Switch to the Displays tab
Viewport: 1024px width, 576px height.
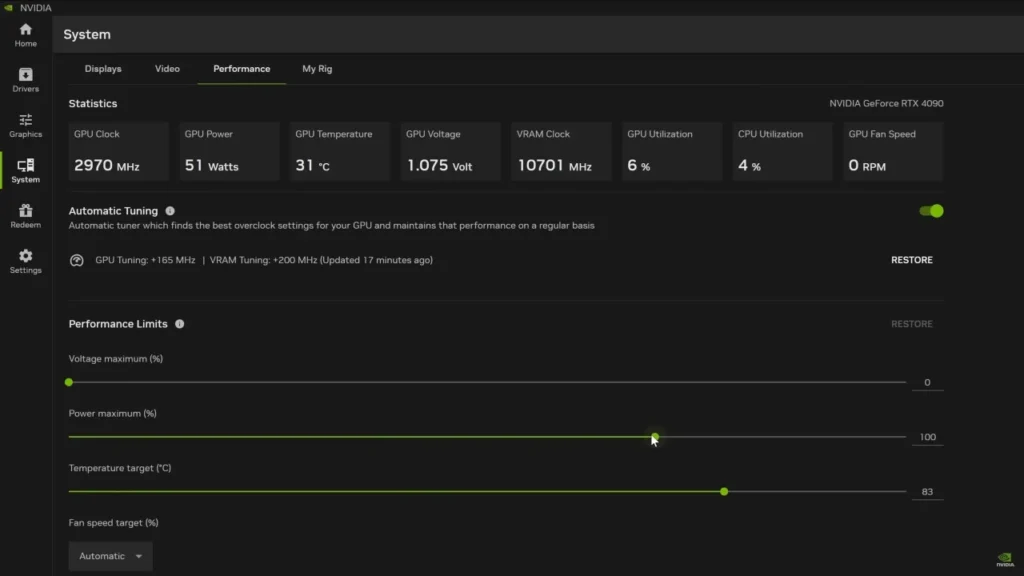point(103,69)
